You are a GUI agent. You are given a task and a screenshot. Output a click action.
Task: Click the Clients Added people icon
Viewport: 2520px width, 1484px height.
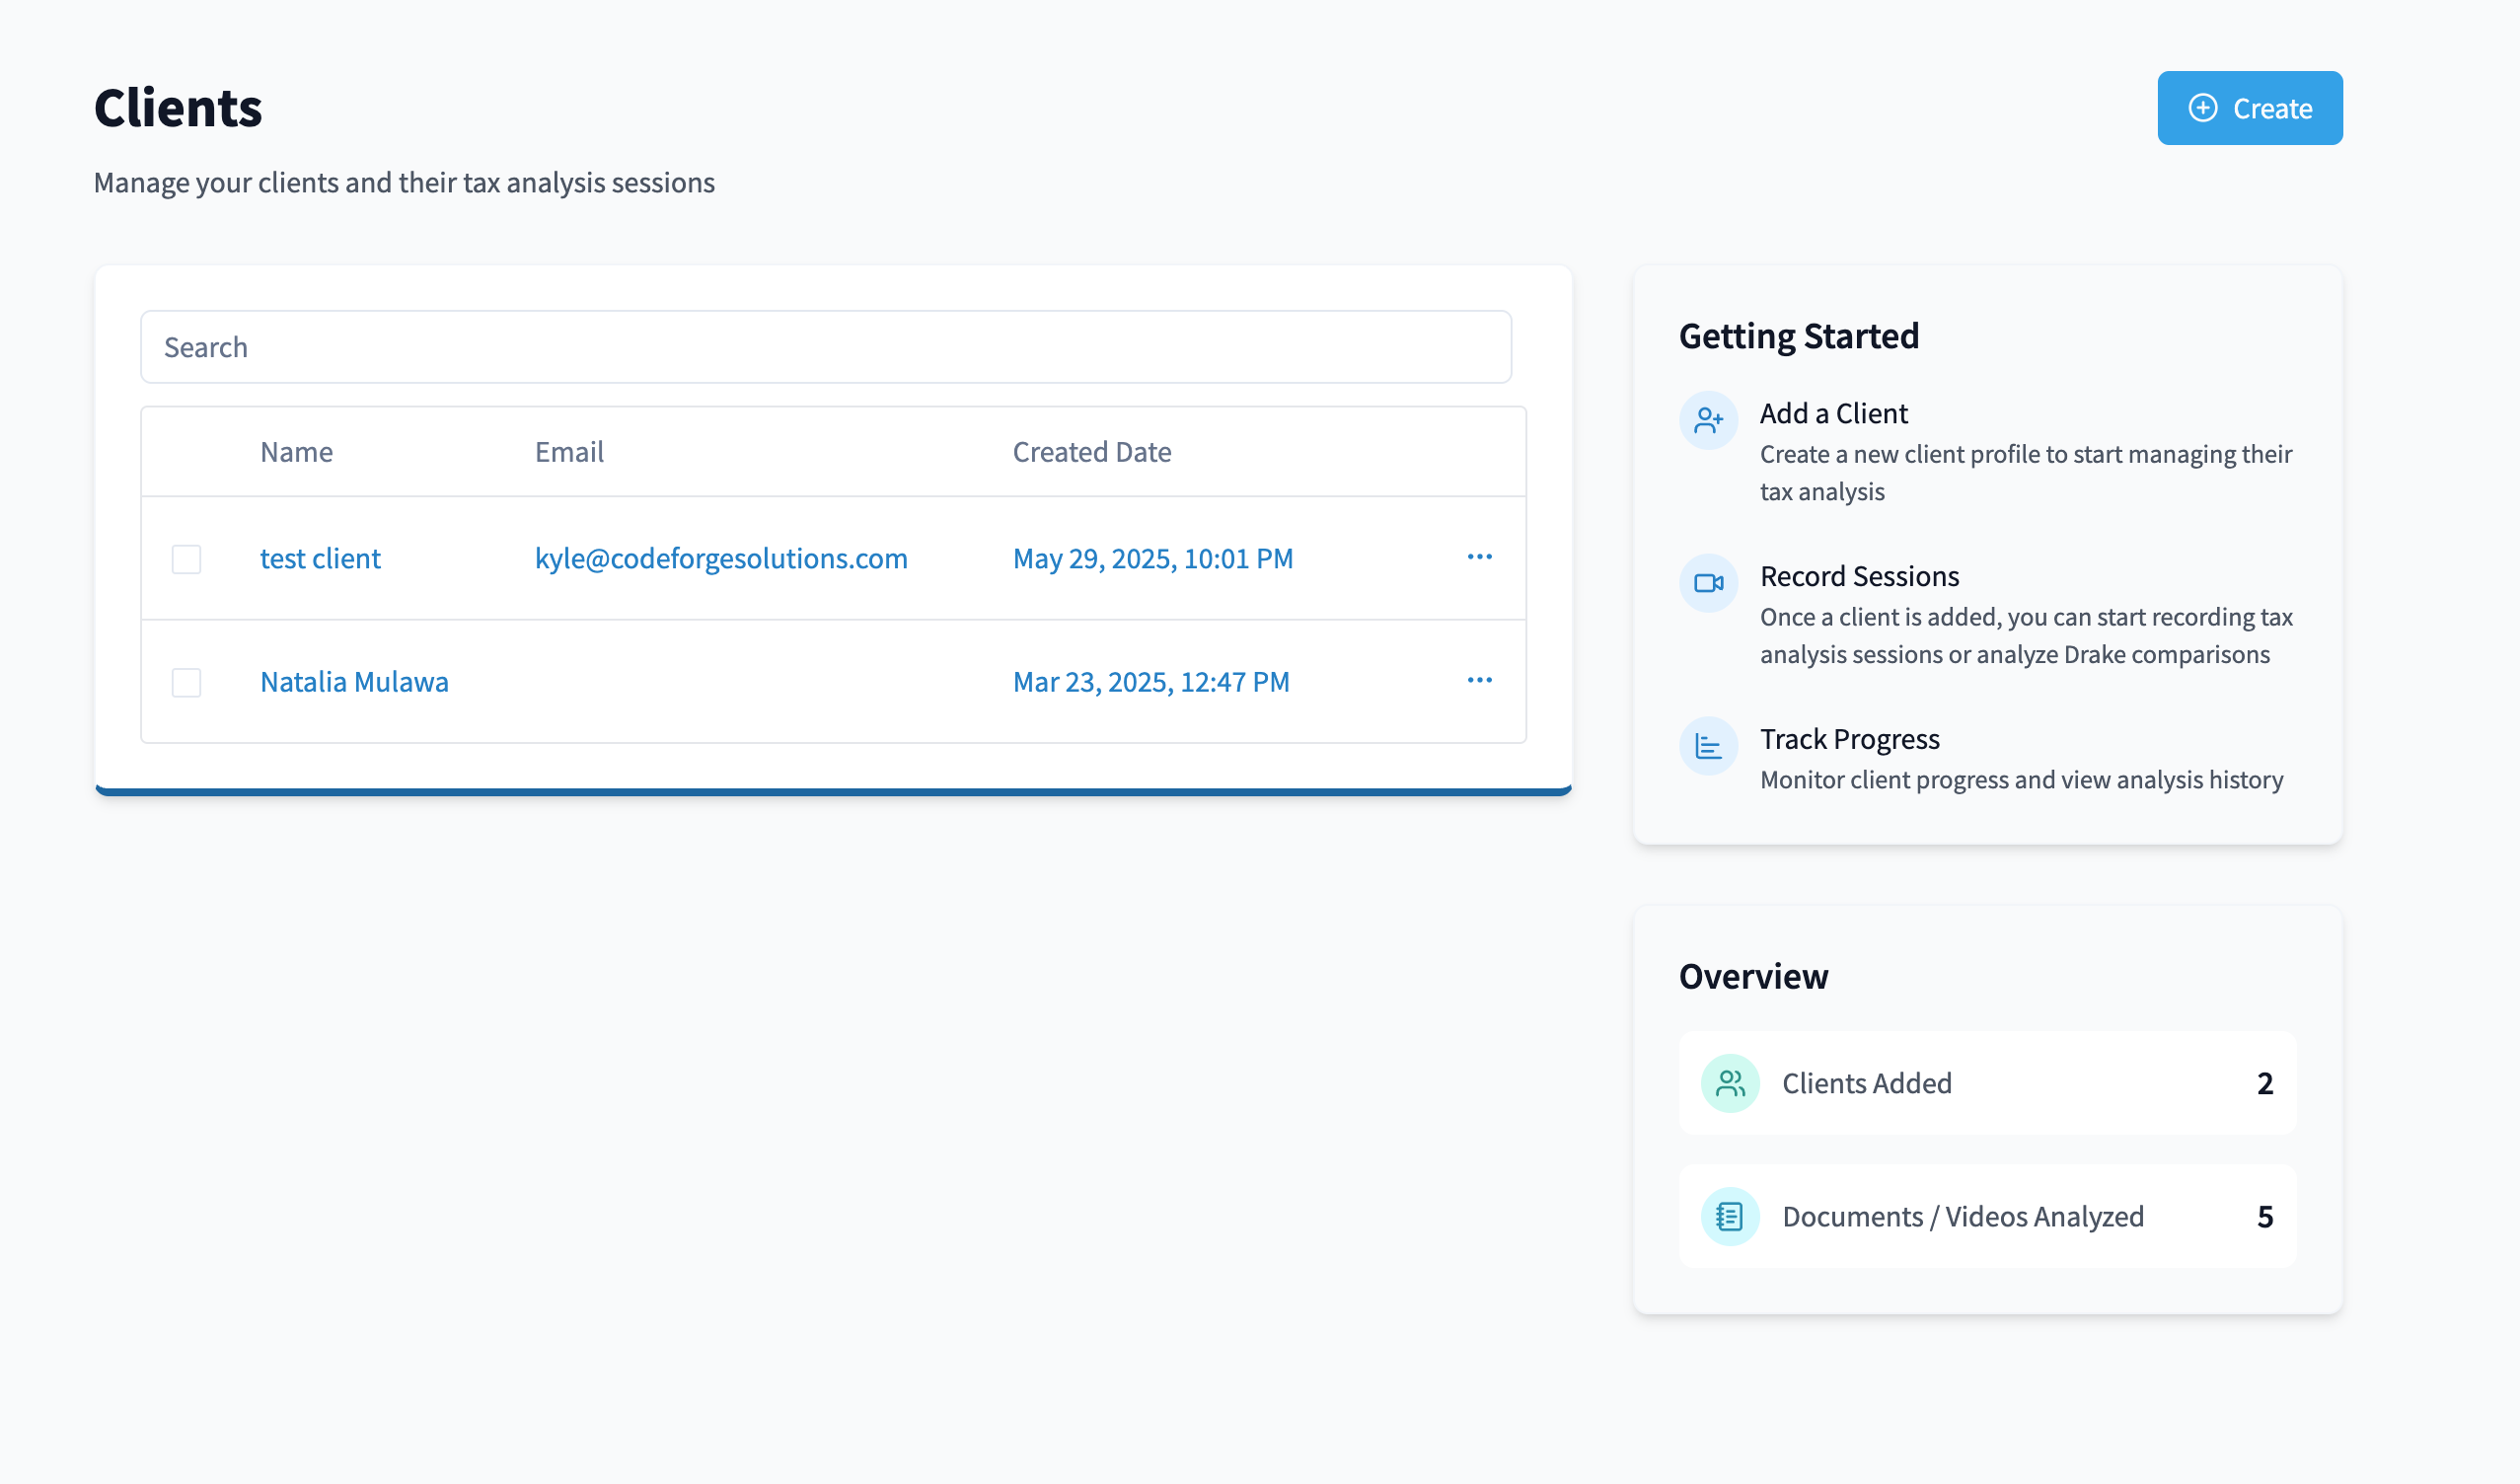[1730, 1083]
